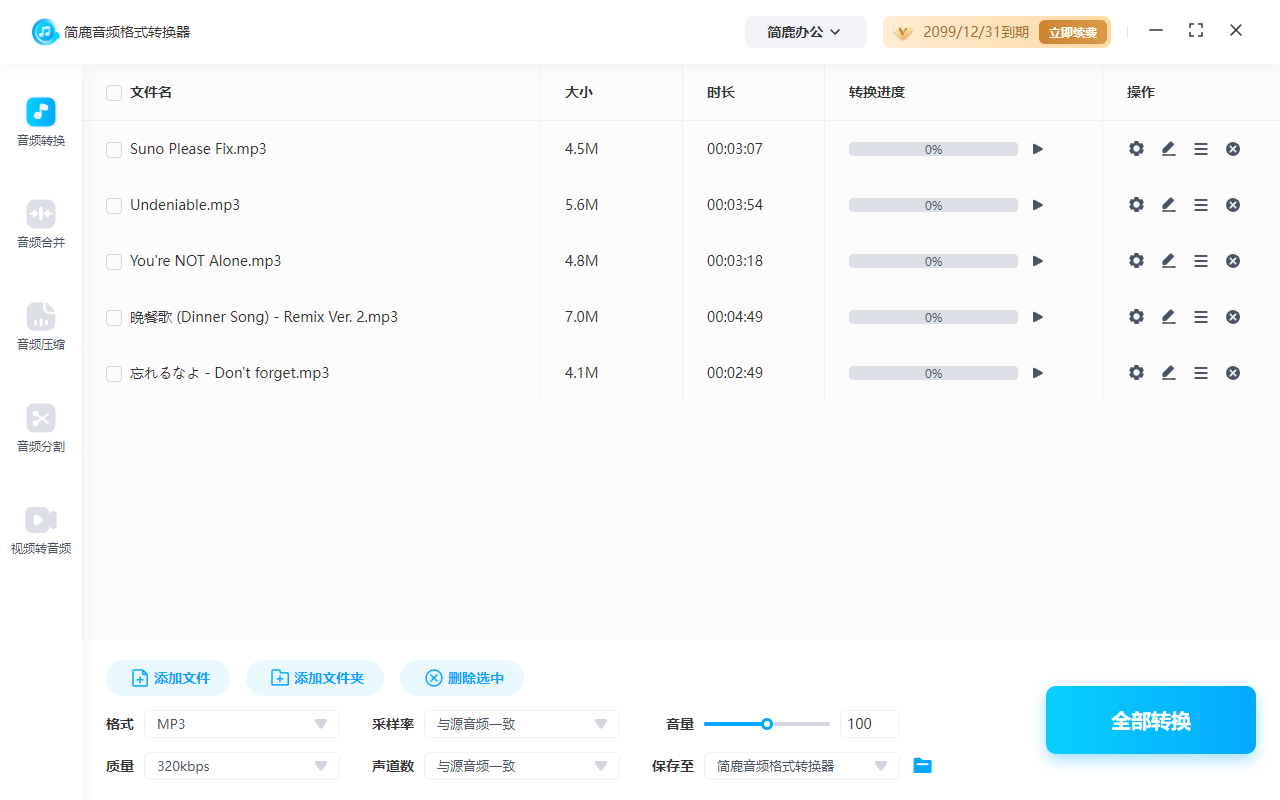The width and height of the screenshot is (1280, 800).
Task: Browse output folder with folder icon
Action: coord(922,765)
